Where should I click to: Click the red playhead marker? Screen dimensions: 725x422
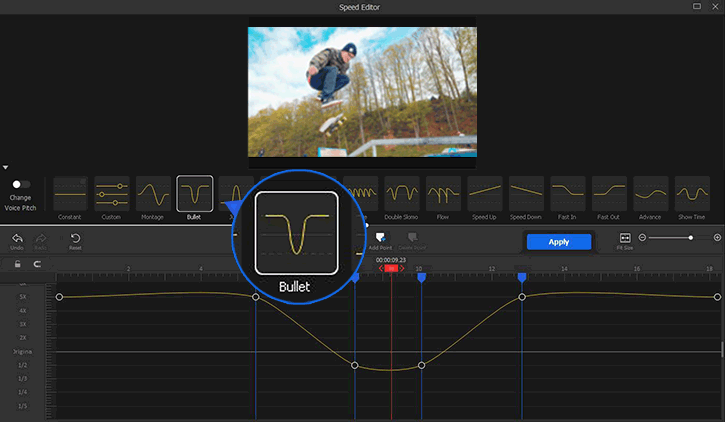[x=391, y=268]
